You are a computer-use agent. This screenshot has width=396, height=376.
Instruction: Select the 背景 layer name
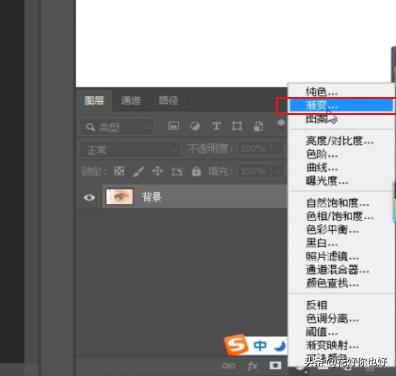coord(152,197)
